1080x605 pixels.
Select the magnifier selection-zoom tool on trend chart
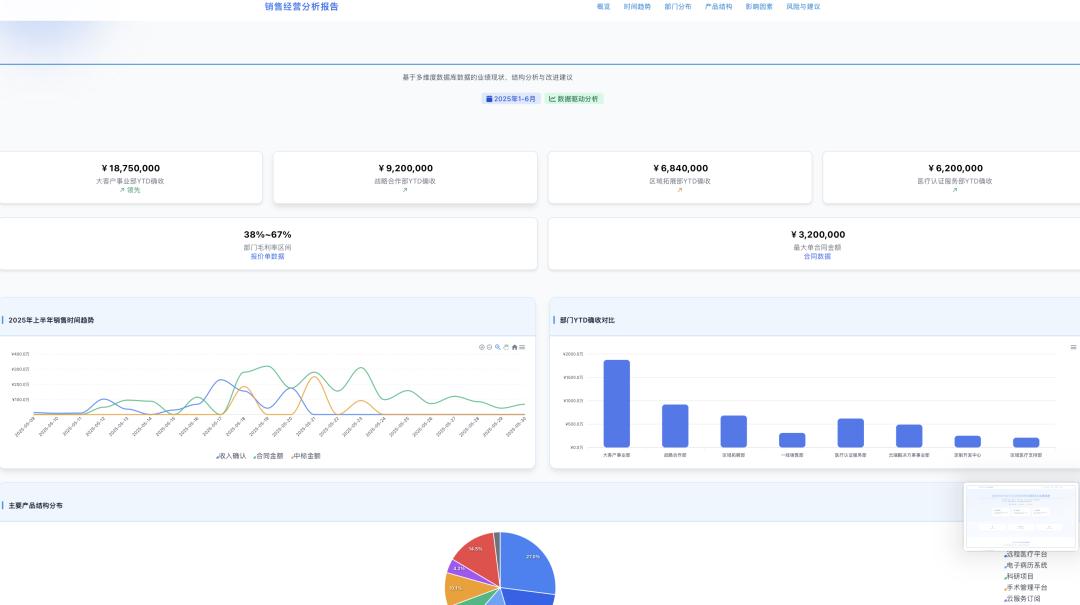(497, 347)
